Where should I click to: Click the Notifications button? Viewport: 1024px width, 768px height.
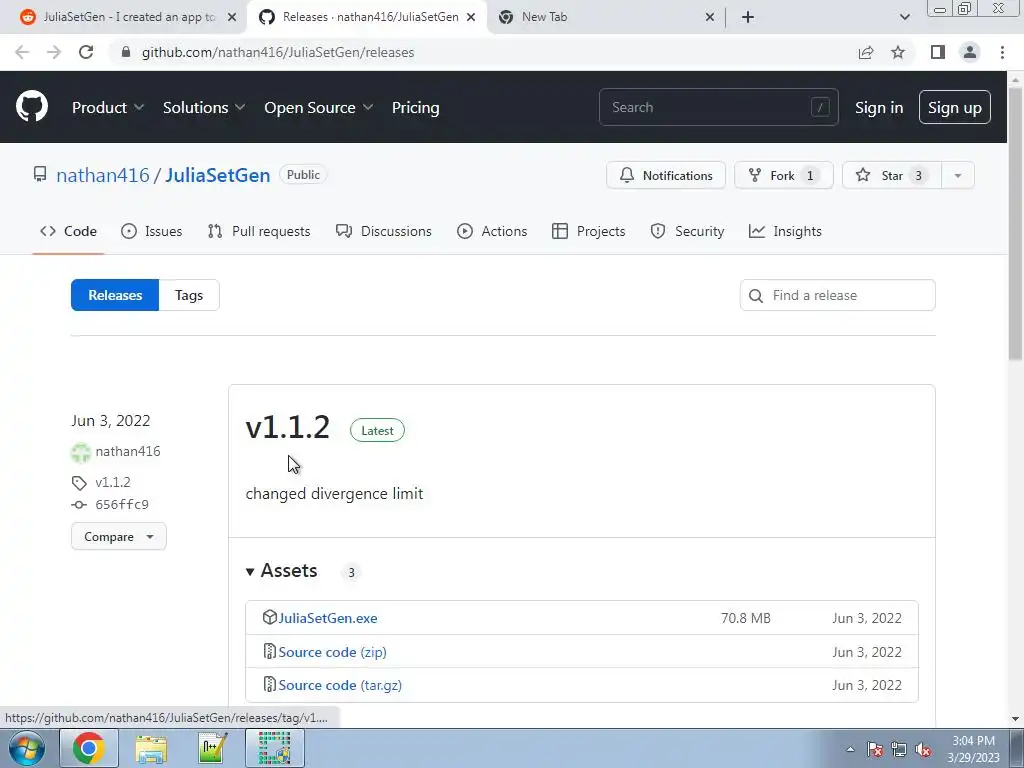(665, 175)
